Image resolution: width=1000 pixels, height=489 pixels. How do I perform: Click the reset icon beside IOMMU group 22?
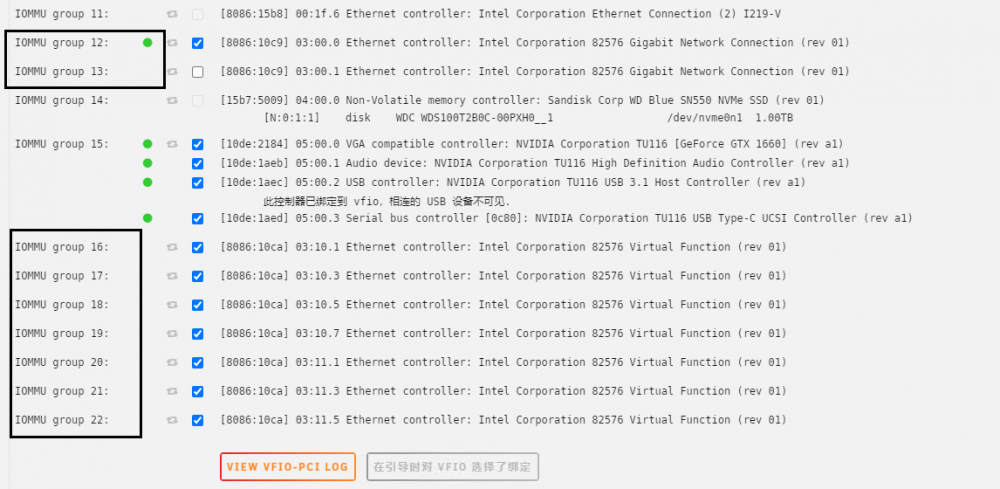[x=172, y=421]
